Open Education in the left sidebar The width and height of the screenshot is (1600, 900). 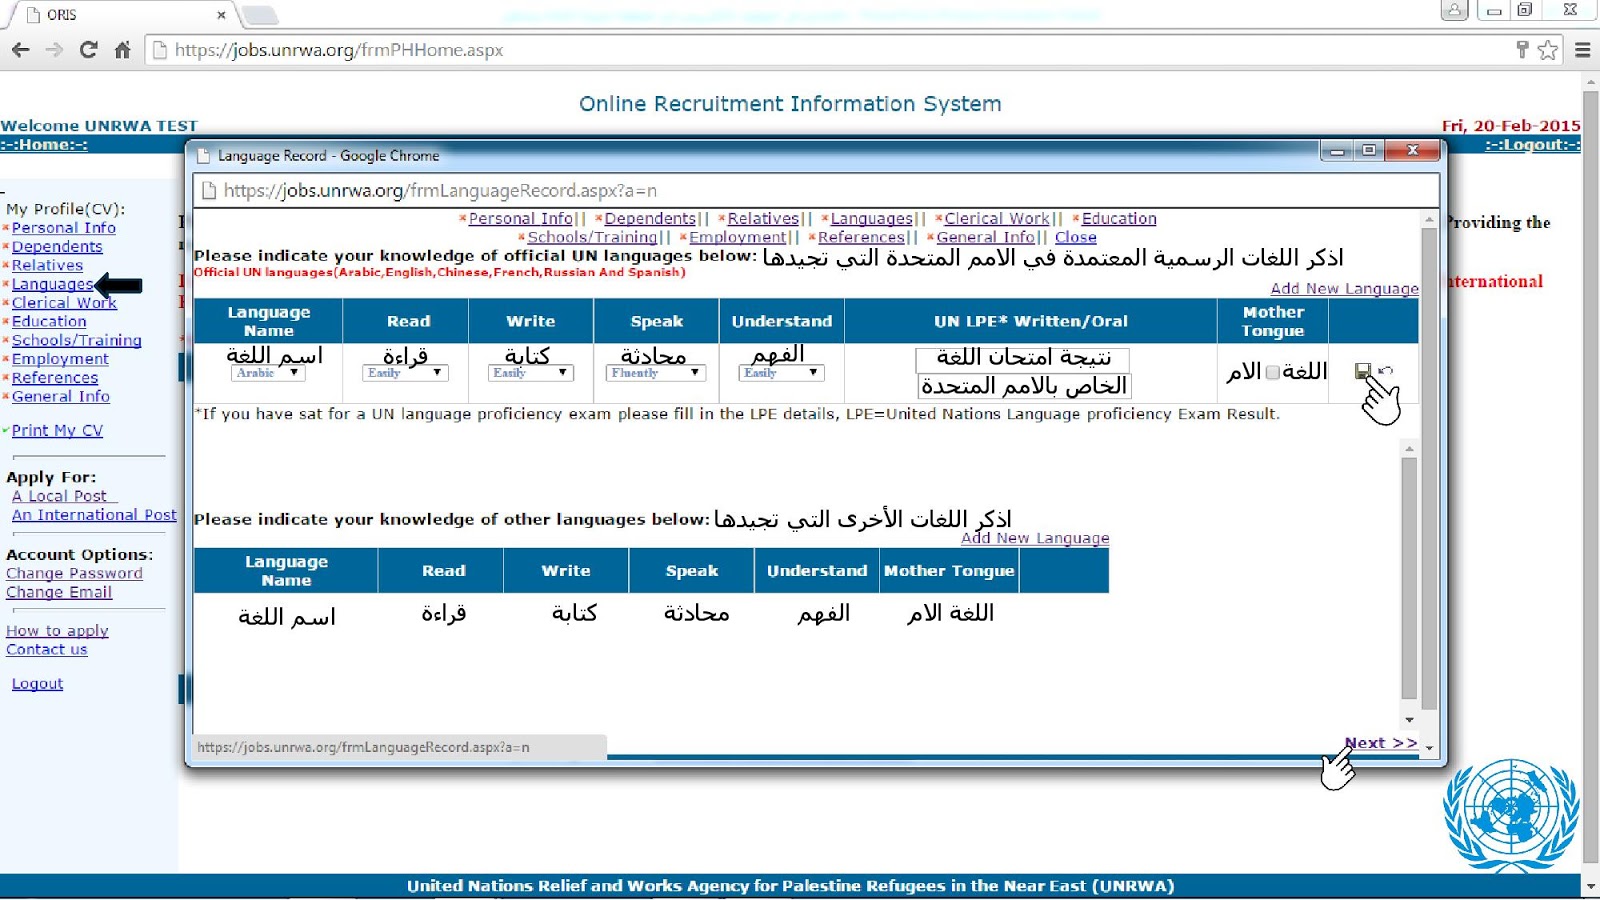[49, 321]
